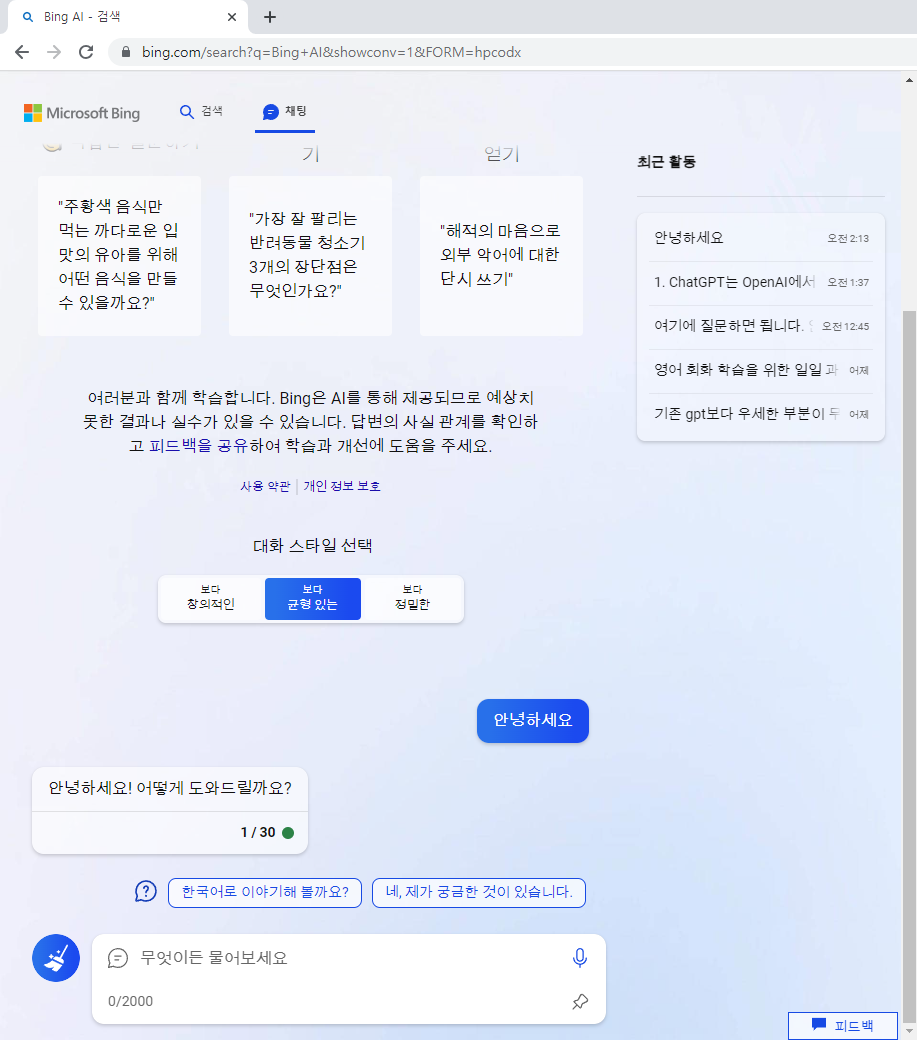This screenshot has height=1040, width=917.
Task: Click suggestion 네, 제가 궁금한 것이 있습니다.
Action: pyautogui.click(x=479, y=892)
